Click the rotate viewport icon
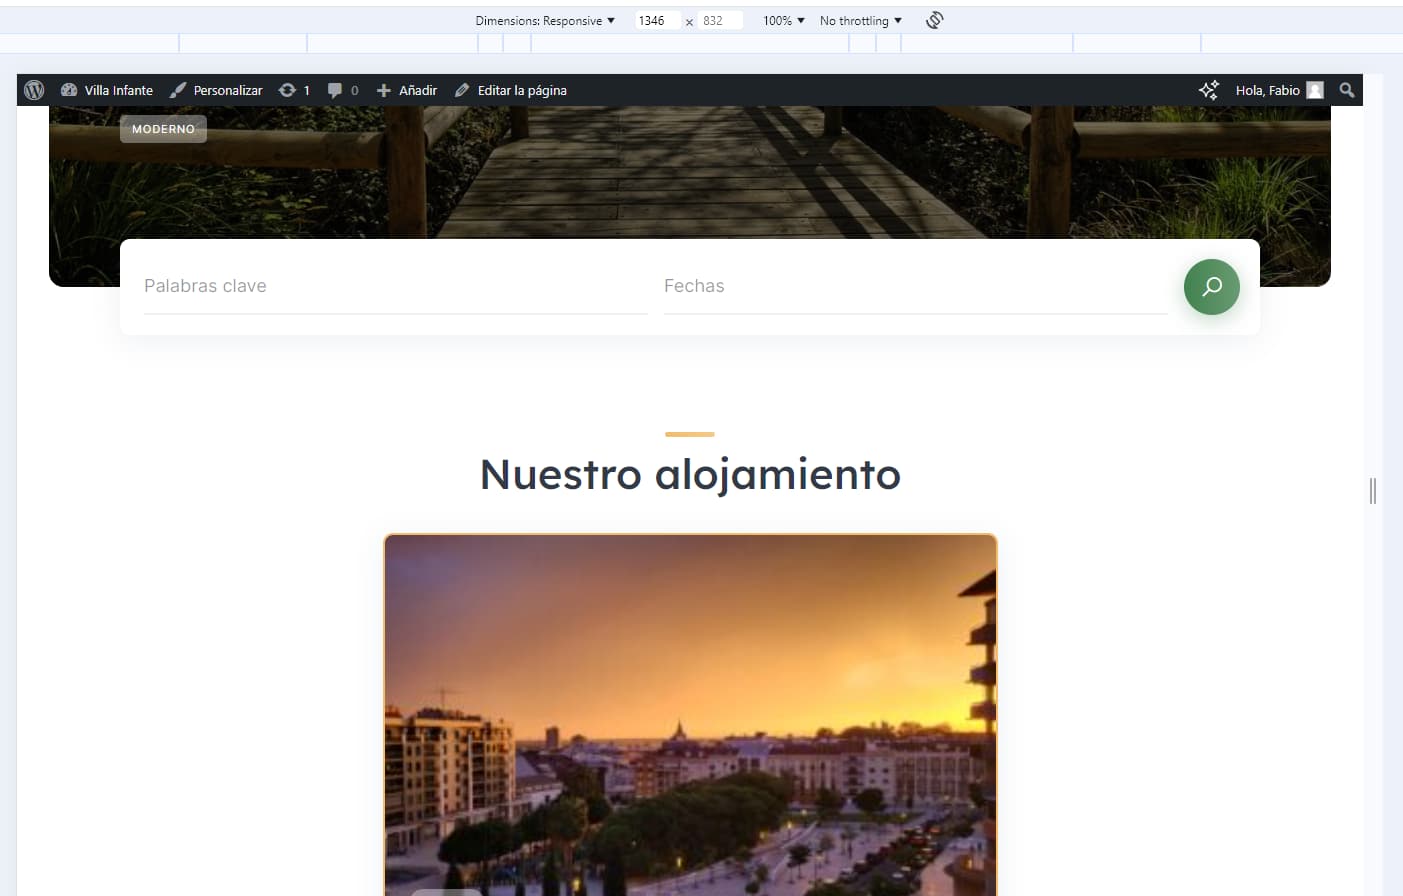Viewport: 1403px width, 896px height. click(x=934, y=20)
